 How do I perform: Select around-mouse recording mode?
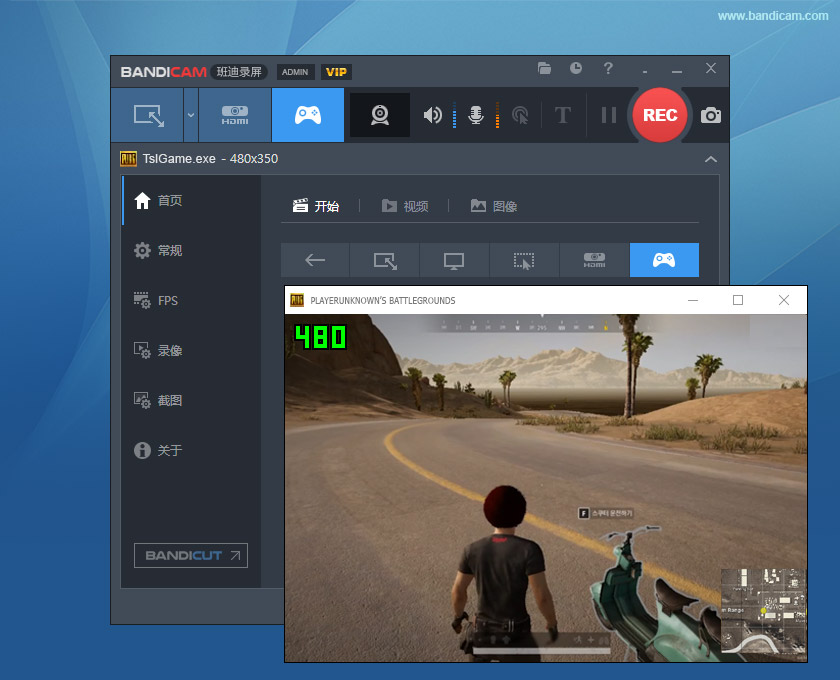524,260
